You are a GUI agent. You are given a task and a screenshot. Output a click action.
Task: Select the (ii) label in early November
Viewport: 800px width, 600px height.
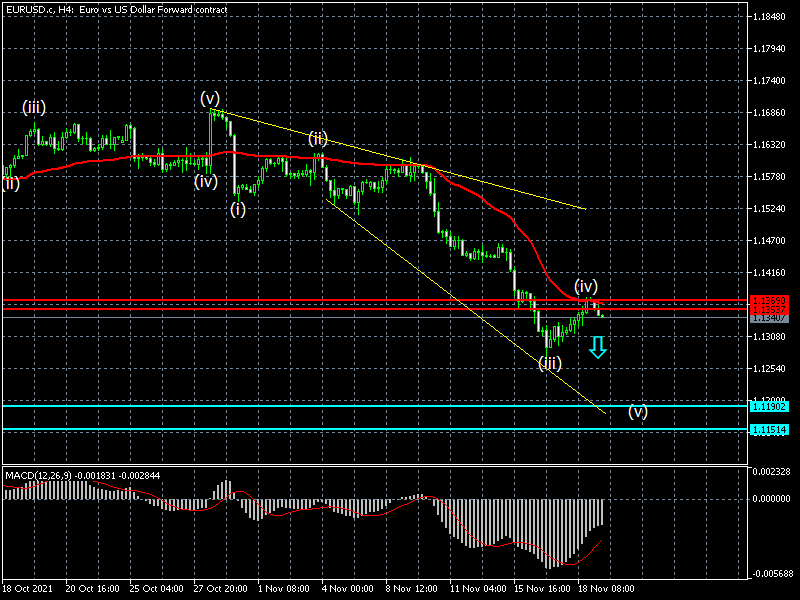coord(318,137)
